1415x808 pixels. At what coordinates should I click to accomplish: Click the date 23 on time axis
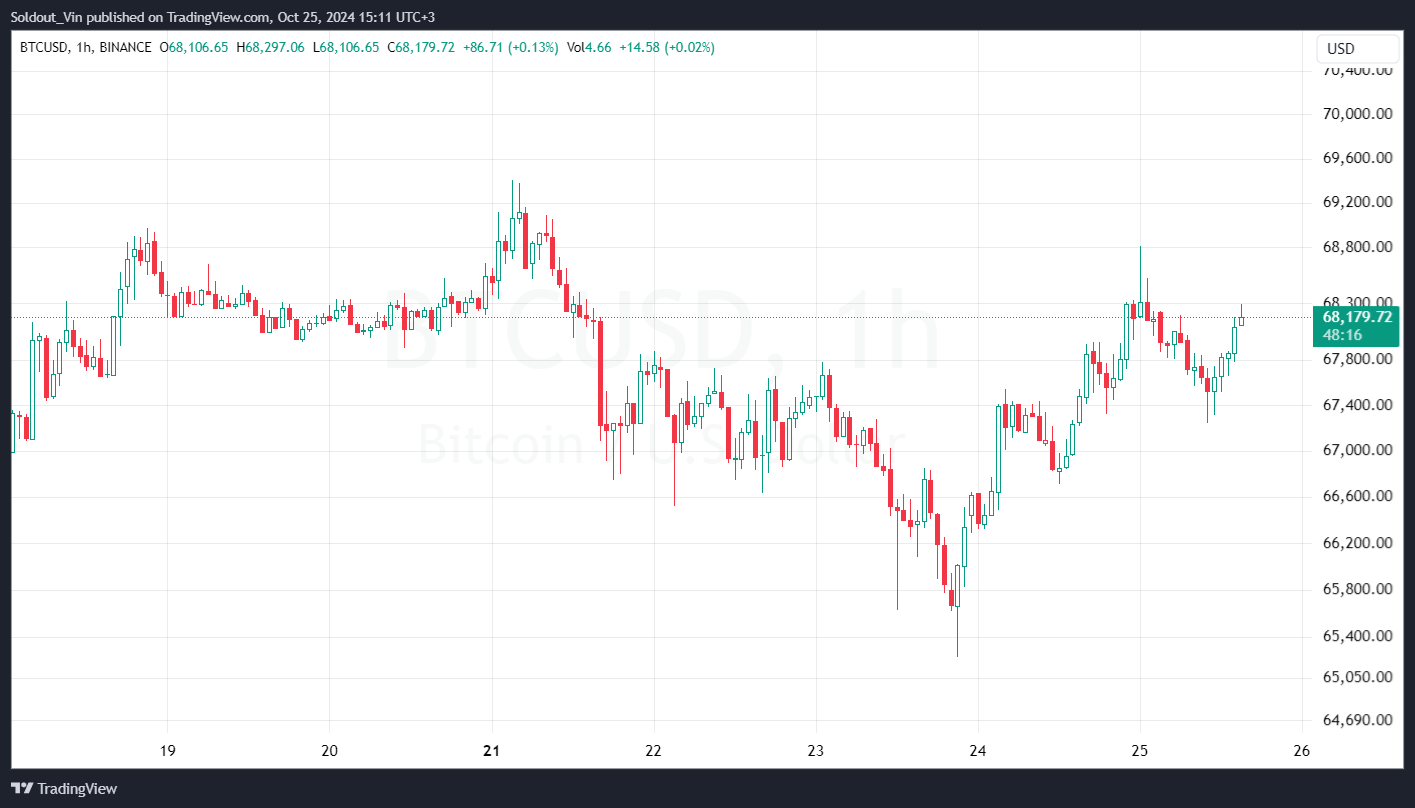click(815, 751)
